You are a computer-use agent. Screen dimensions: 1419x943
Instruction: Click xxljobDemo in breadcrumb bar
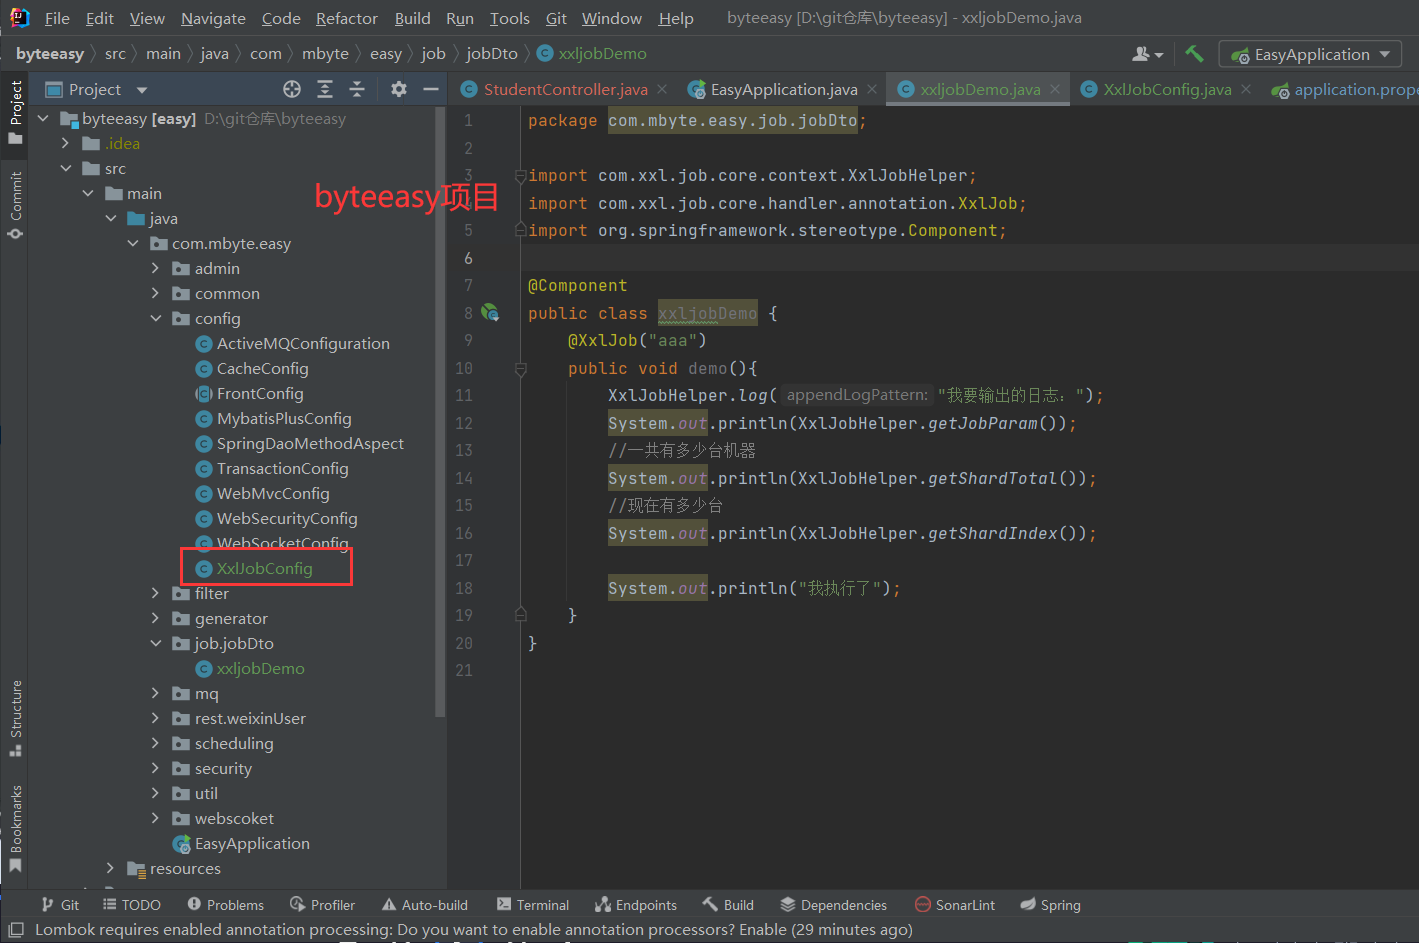point(602,54)
